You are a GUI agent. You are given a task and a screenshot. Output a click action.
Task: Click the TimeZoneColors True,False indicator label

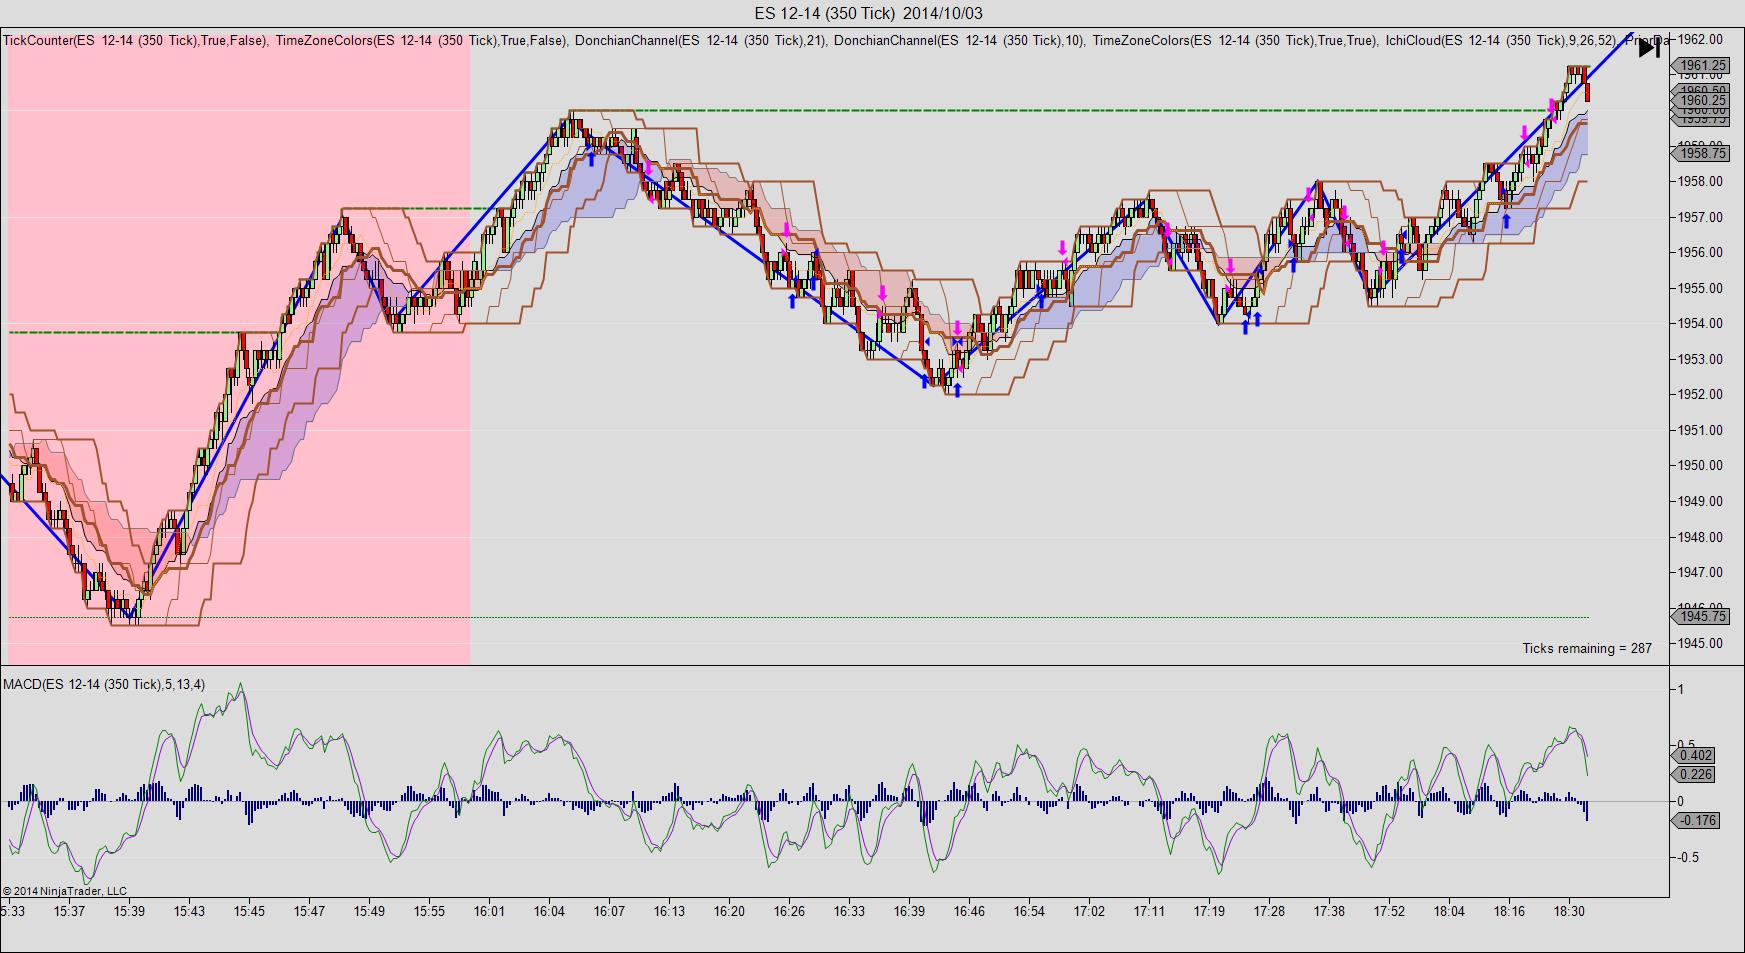[422, 41]
